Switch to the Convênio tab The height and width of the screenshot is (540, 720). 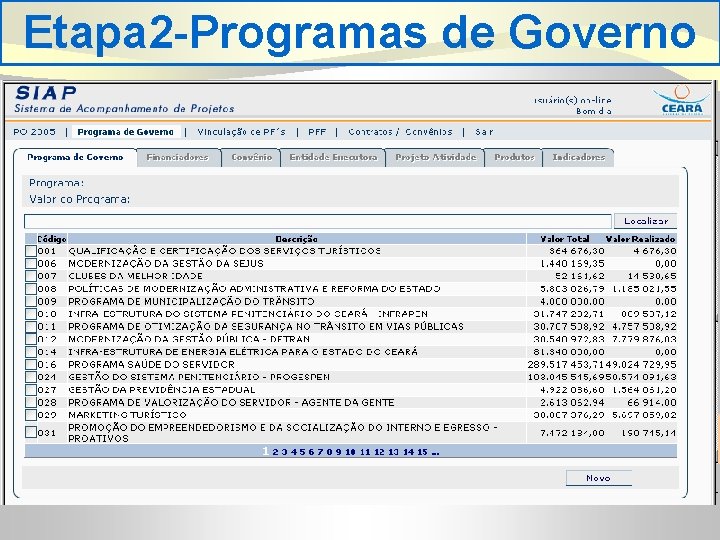[x=252, y=158]
